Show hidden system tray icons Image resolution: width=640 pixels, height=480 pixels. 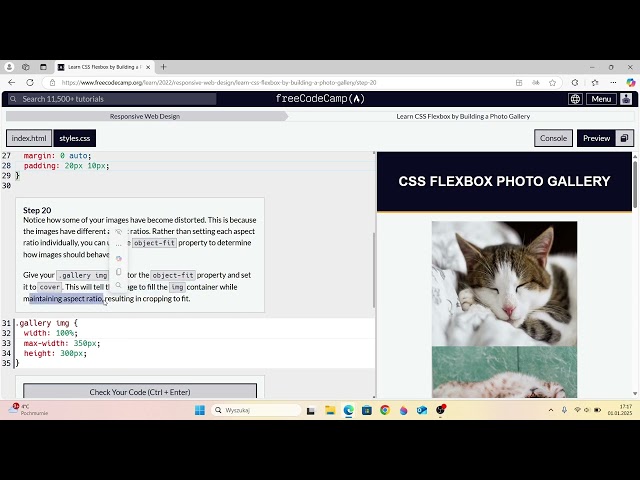click(551, 410)
